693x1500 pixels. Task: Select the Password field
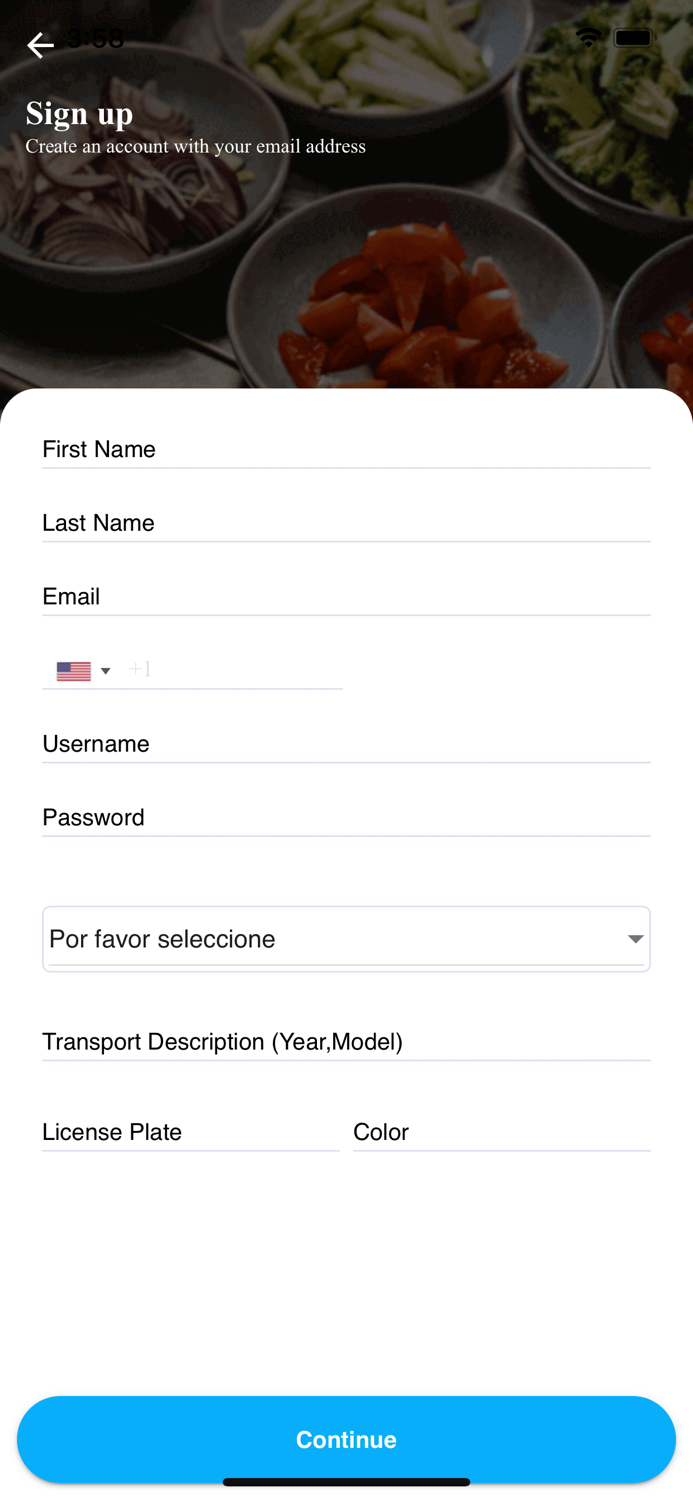coord(346,817)
